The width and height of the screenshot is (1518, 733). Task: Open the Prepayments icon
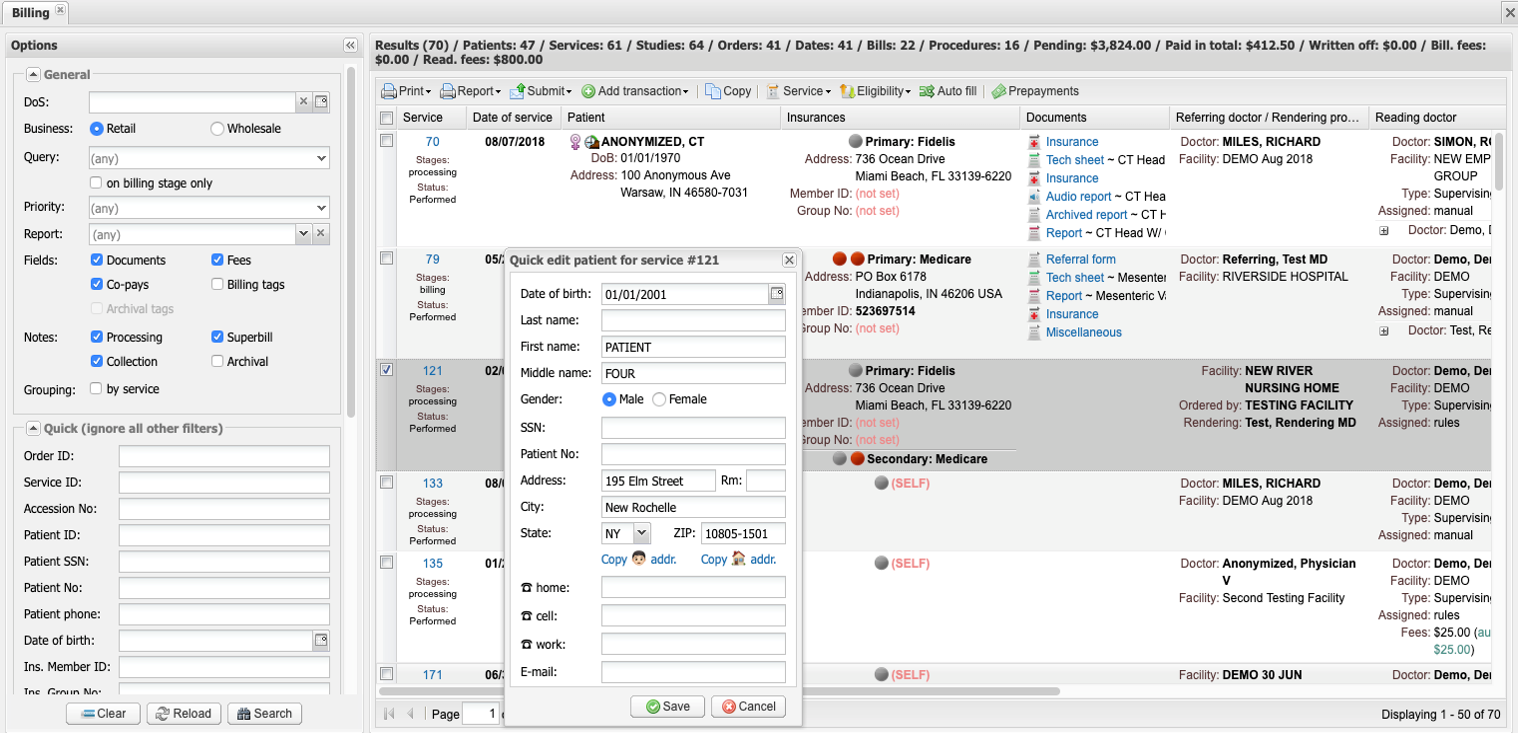click(998, 91)
